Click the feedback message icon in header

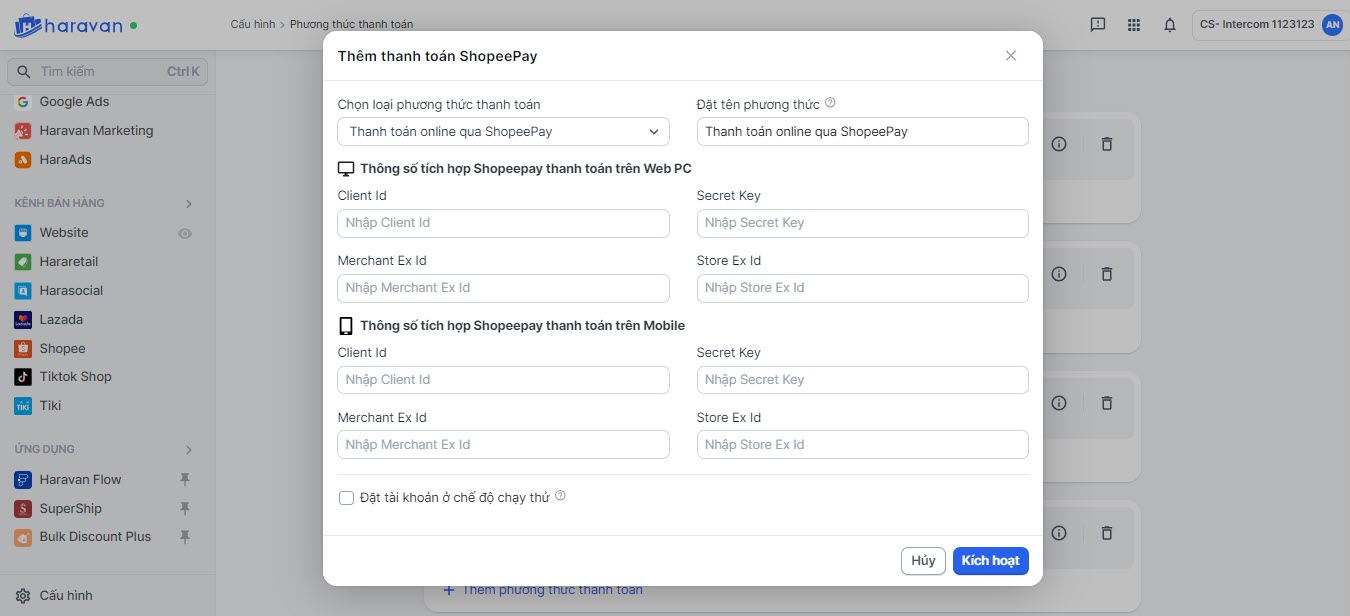coord(1097,25)
